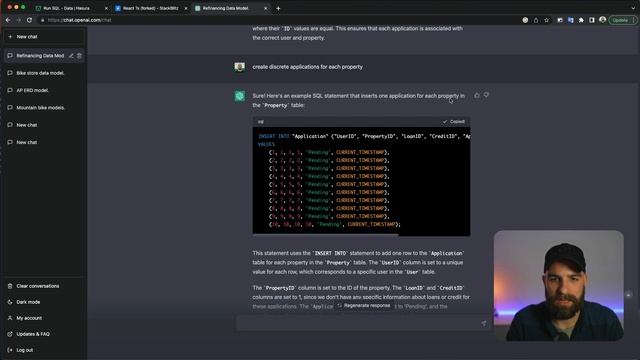Give a thumbs down to the response
This screenshot has height=360, width=640.
[x=486, y=95]
